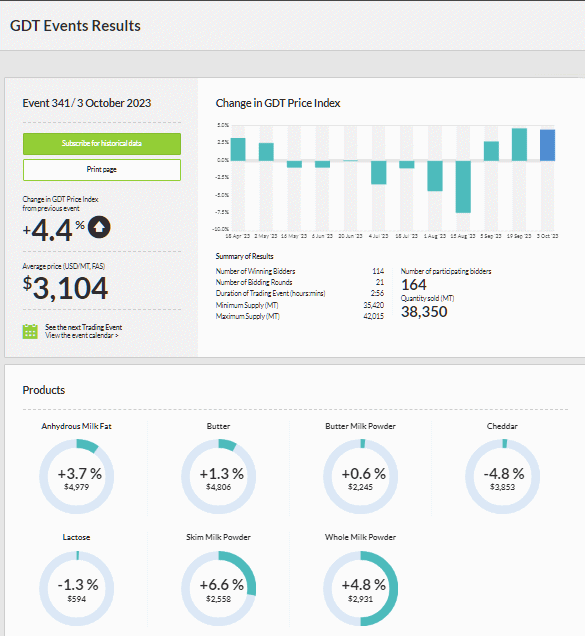This screenshot has height=636, width=585.
Task: Click the Whole Milk Powder product label
Action: tap(360, 537)
